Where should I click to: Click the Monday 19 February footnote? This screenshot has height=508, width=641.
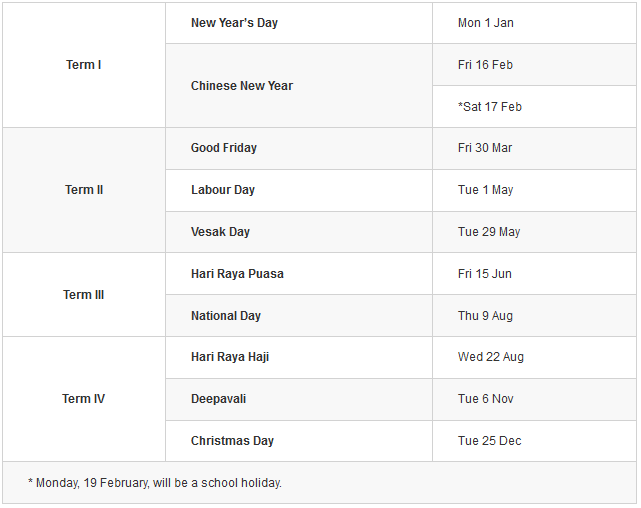tap(155, 483)
